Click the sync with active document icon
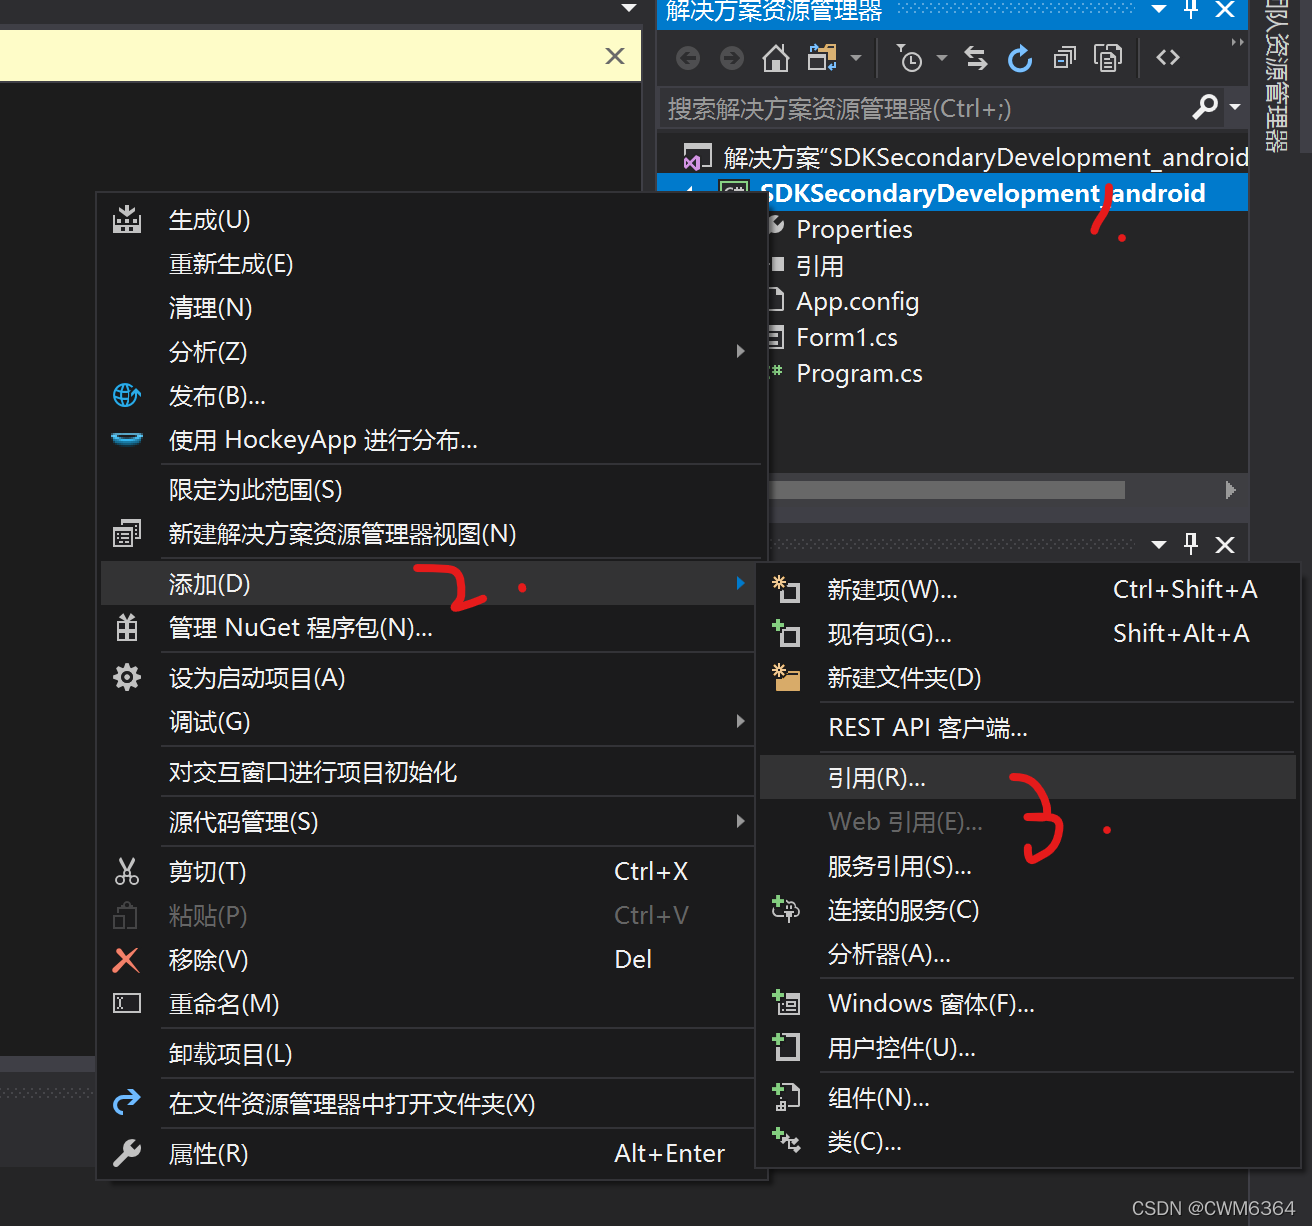The height and width of the screenshot is (1226, 1312). point(976,59)
